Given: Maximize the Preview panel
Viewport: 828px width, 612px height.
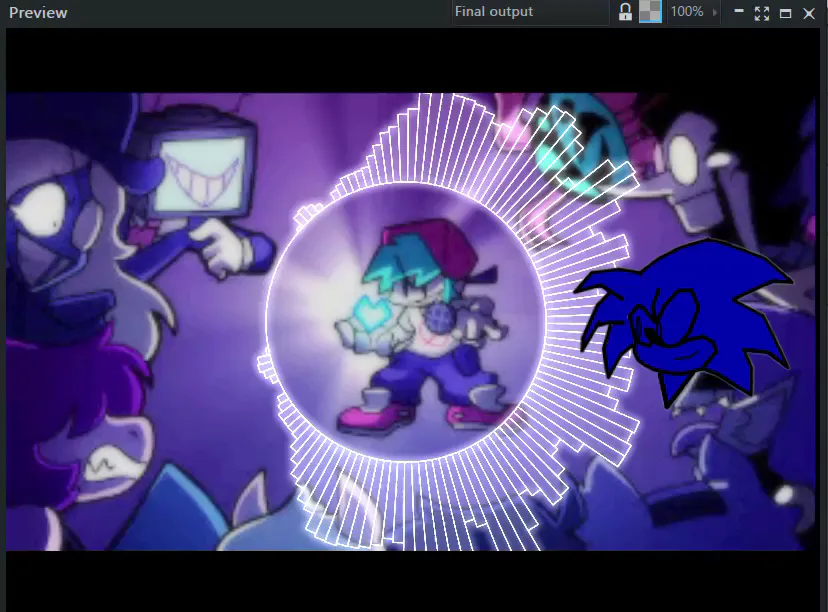Looking at the screenshot, I should [785, 13].
